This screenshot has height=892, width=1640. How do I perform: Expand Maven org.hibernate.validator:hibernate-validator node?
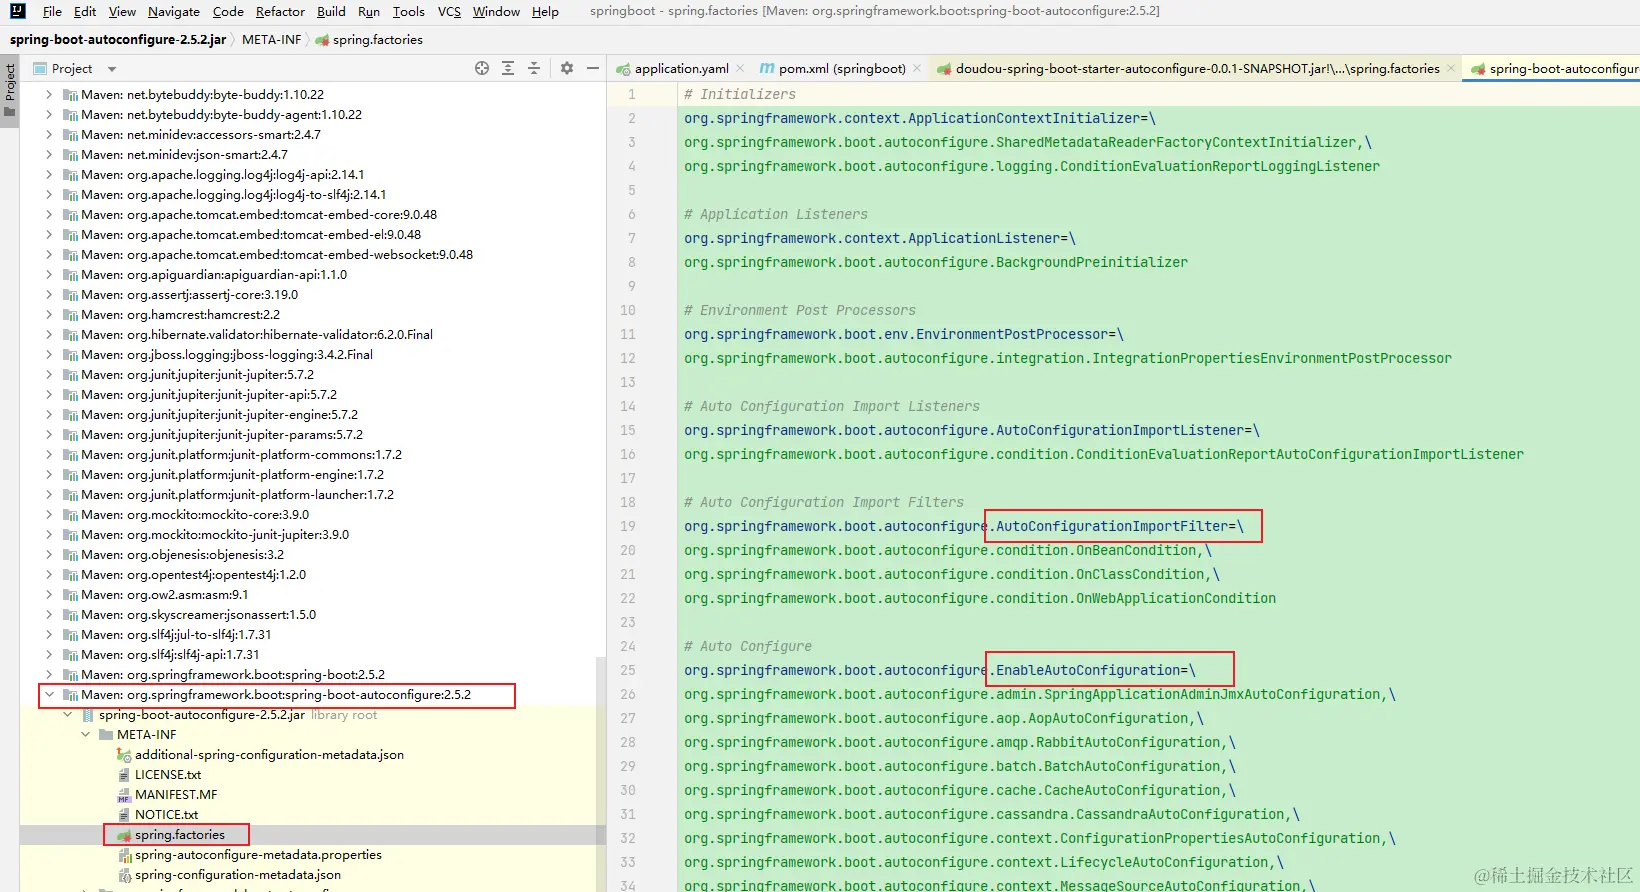(x=49, y=335)
